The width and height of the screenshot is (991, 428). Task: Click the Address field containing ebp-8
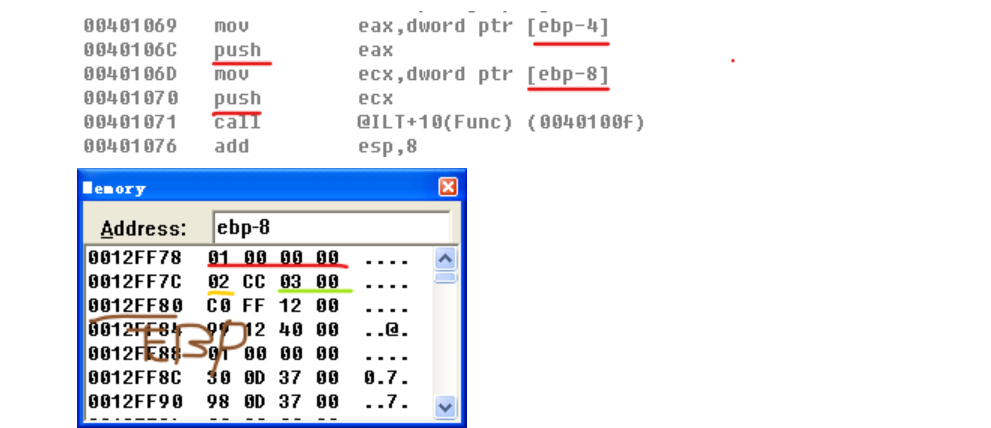[x=330, y=227]
